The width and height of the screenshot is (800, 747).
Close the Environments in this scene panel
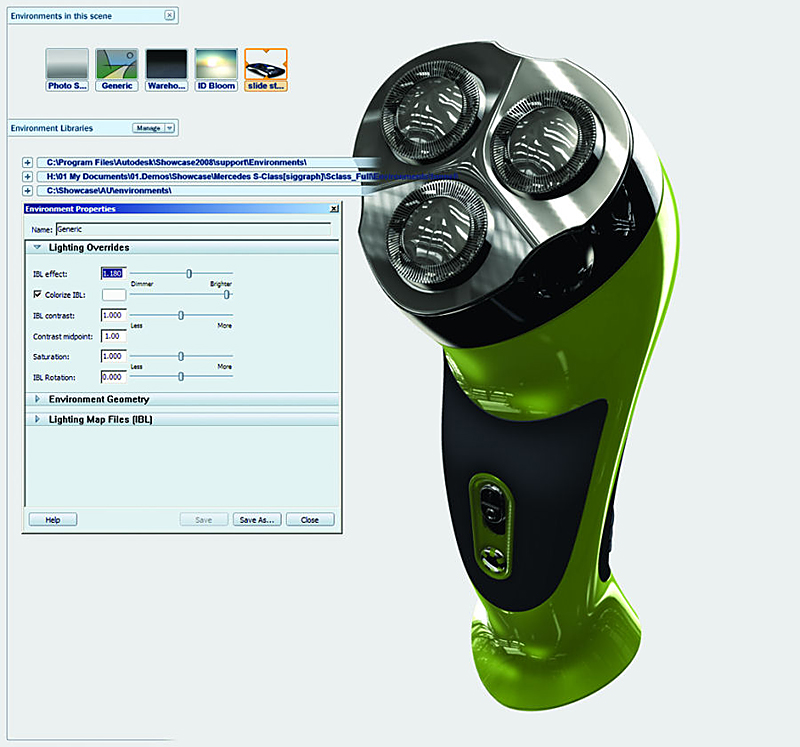[169, 16]
